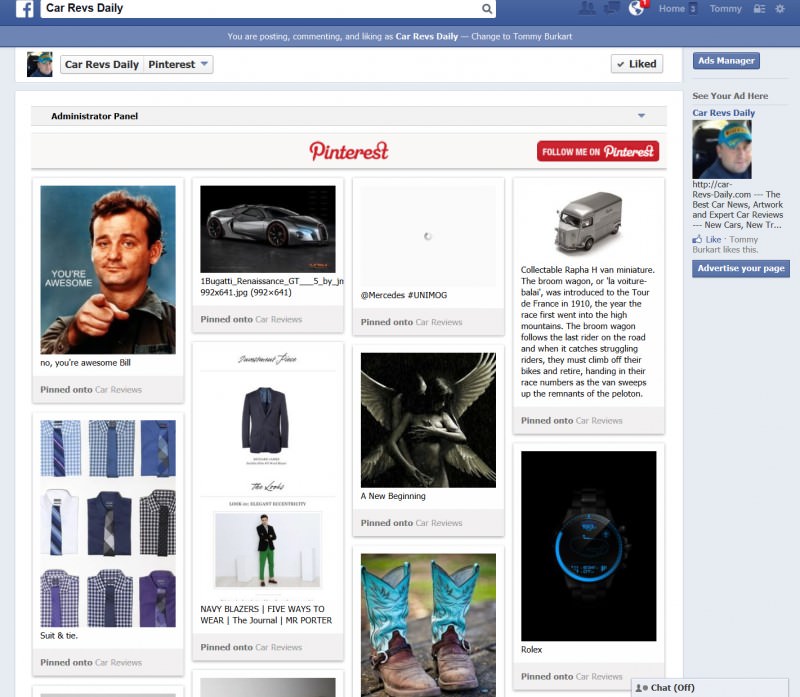Screen dimensions: 800x697
Task: Click the ad profile photo thumbnail
Action: (x=722, y=150)
